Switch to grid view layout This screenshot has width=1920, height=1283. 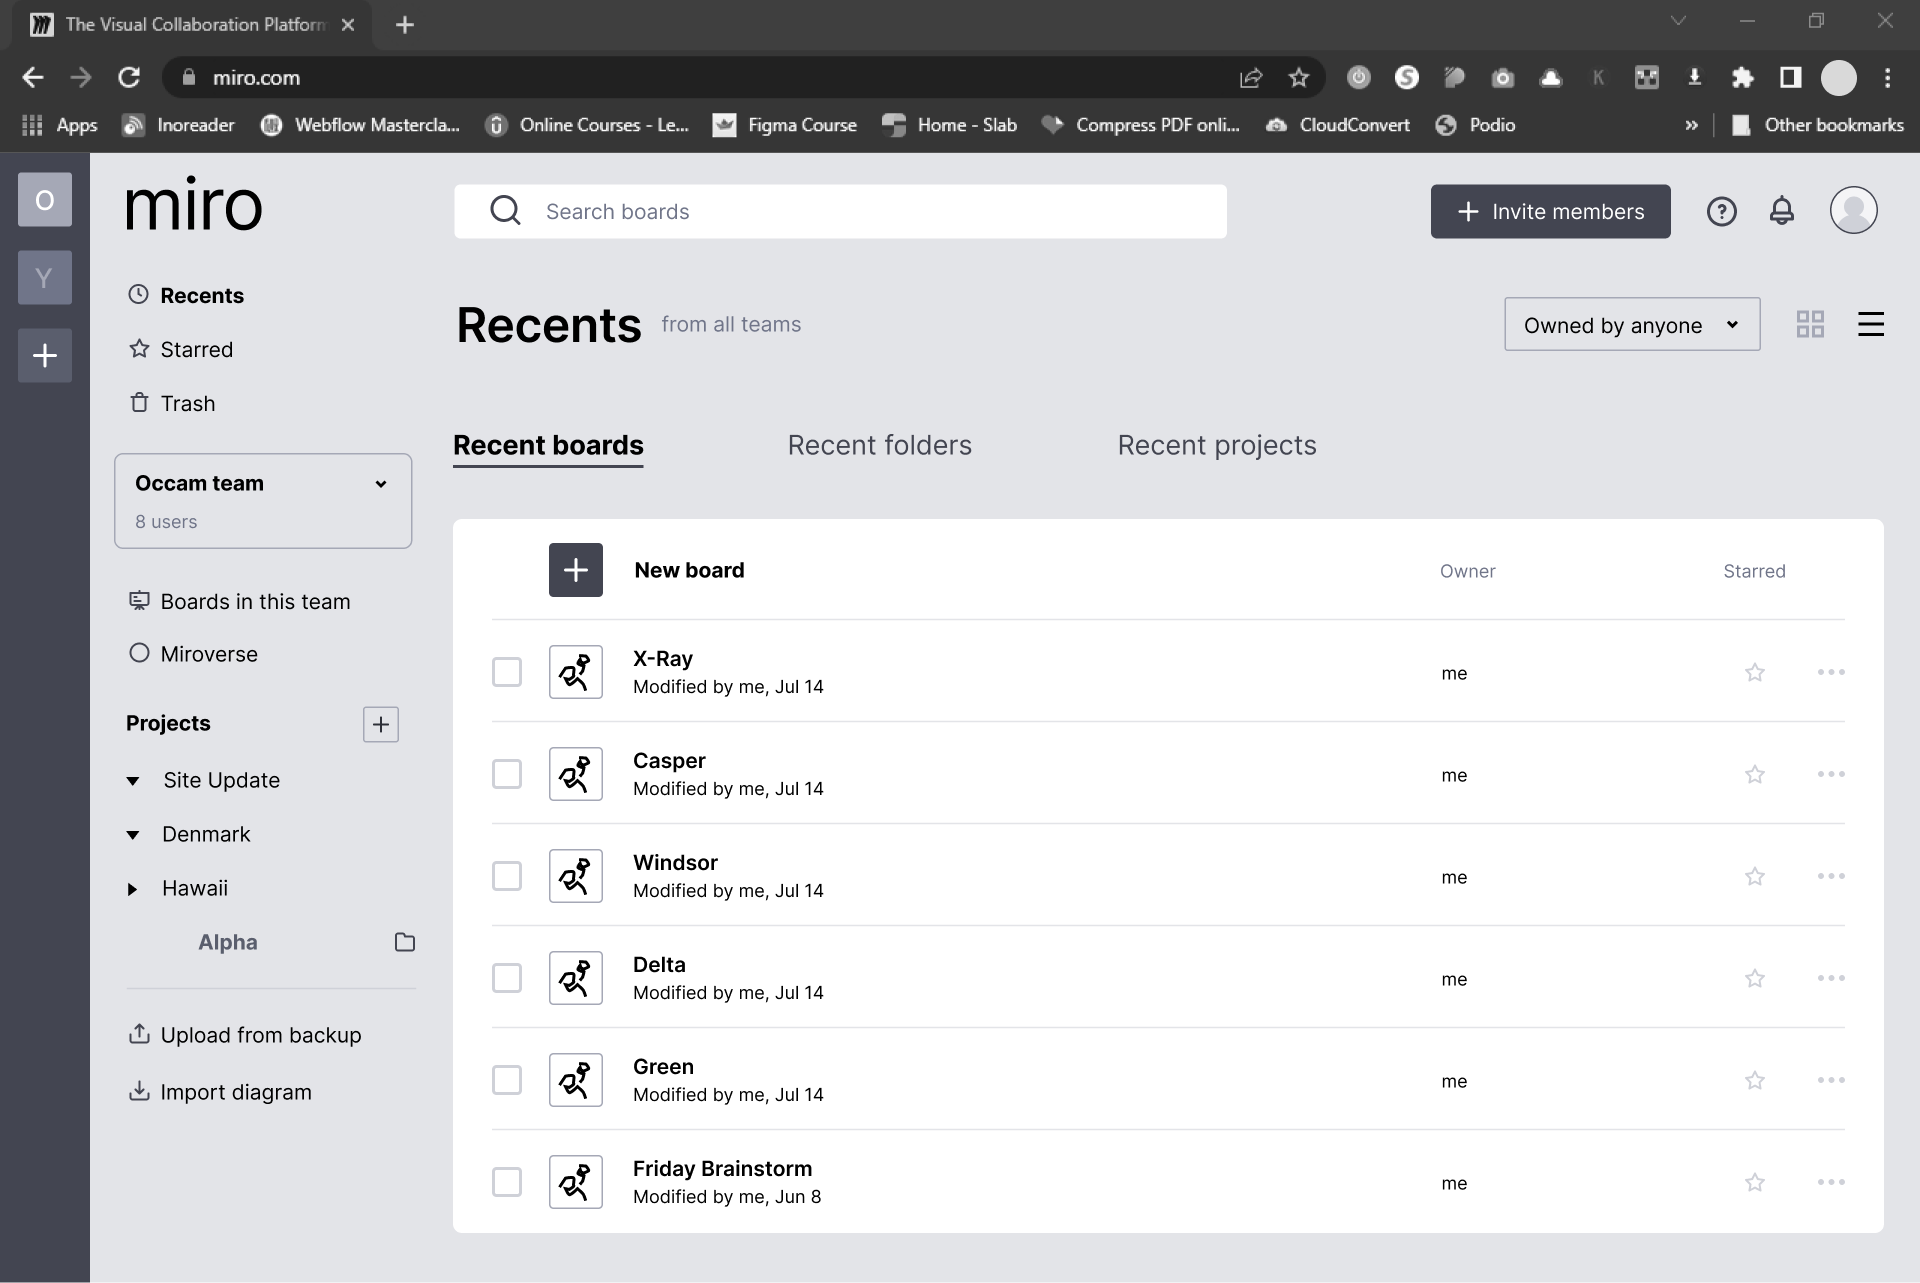(1810, 324)
